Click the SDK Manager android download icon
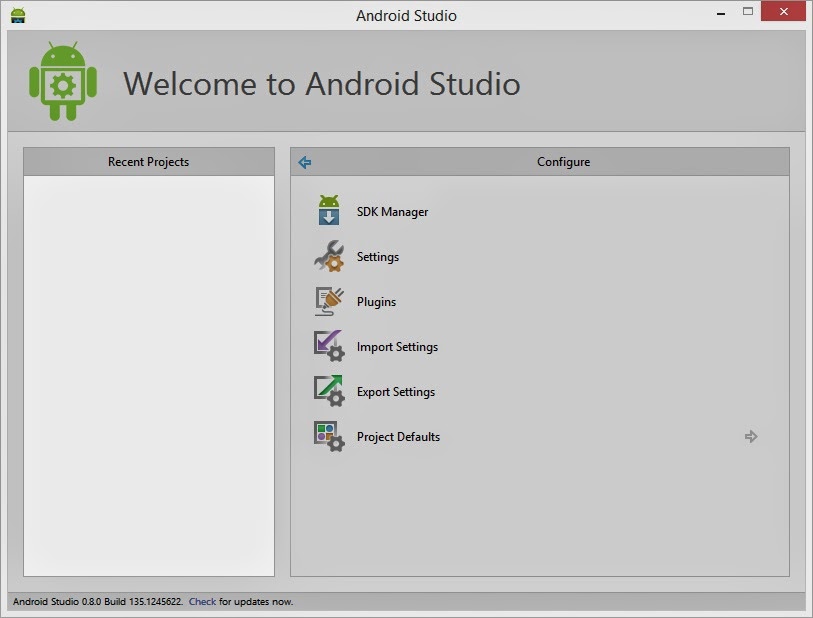The height and width of the screenshot is (618, 813). coord(329,210)
